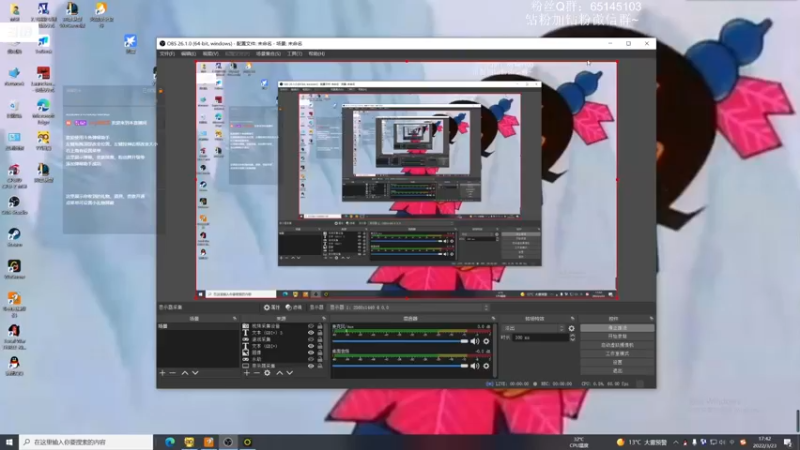Toggle visibility of 游戏采集 source
This screenshot has width=800, height=450.
tap(311, 339)
